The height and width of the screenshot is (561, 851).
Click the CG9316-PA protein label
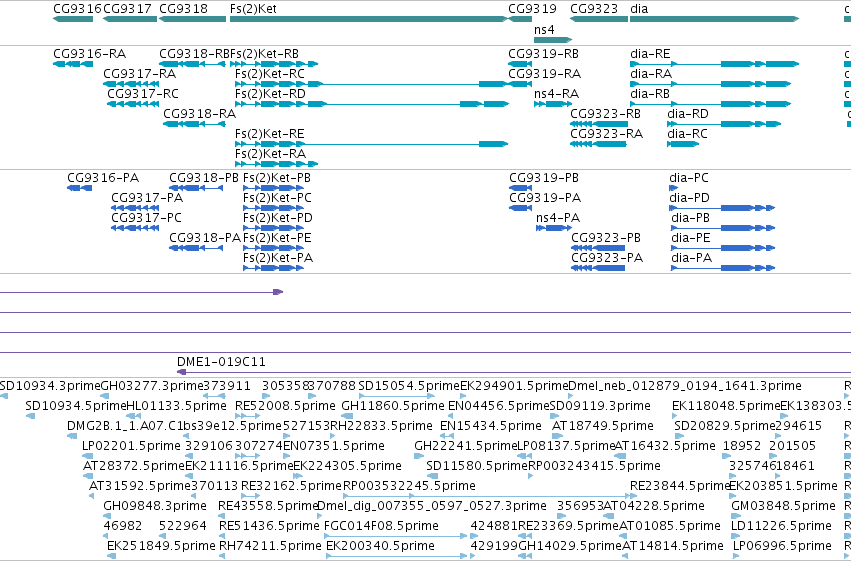coord(103,178)
